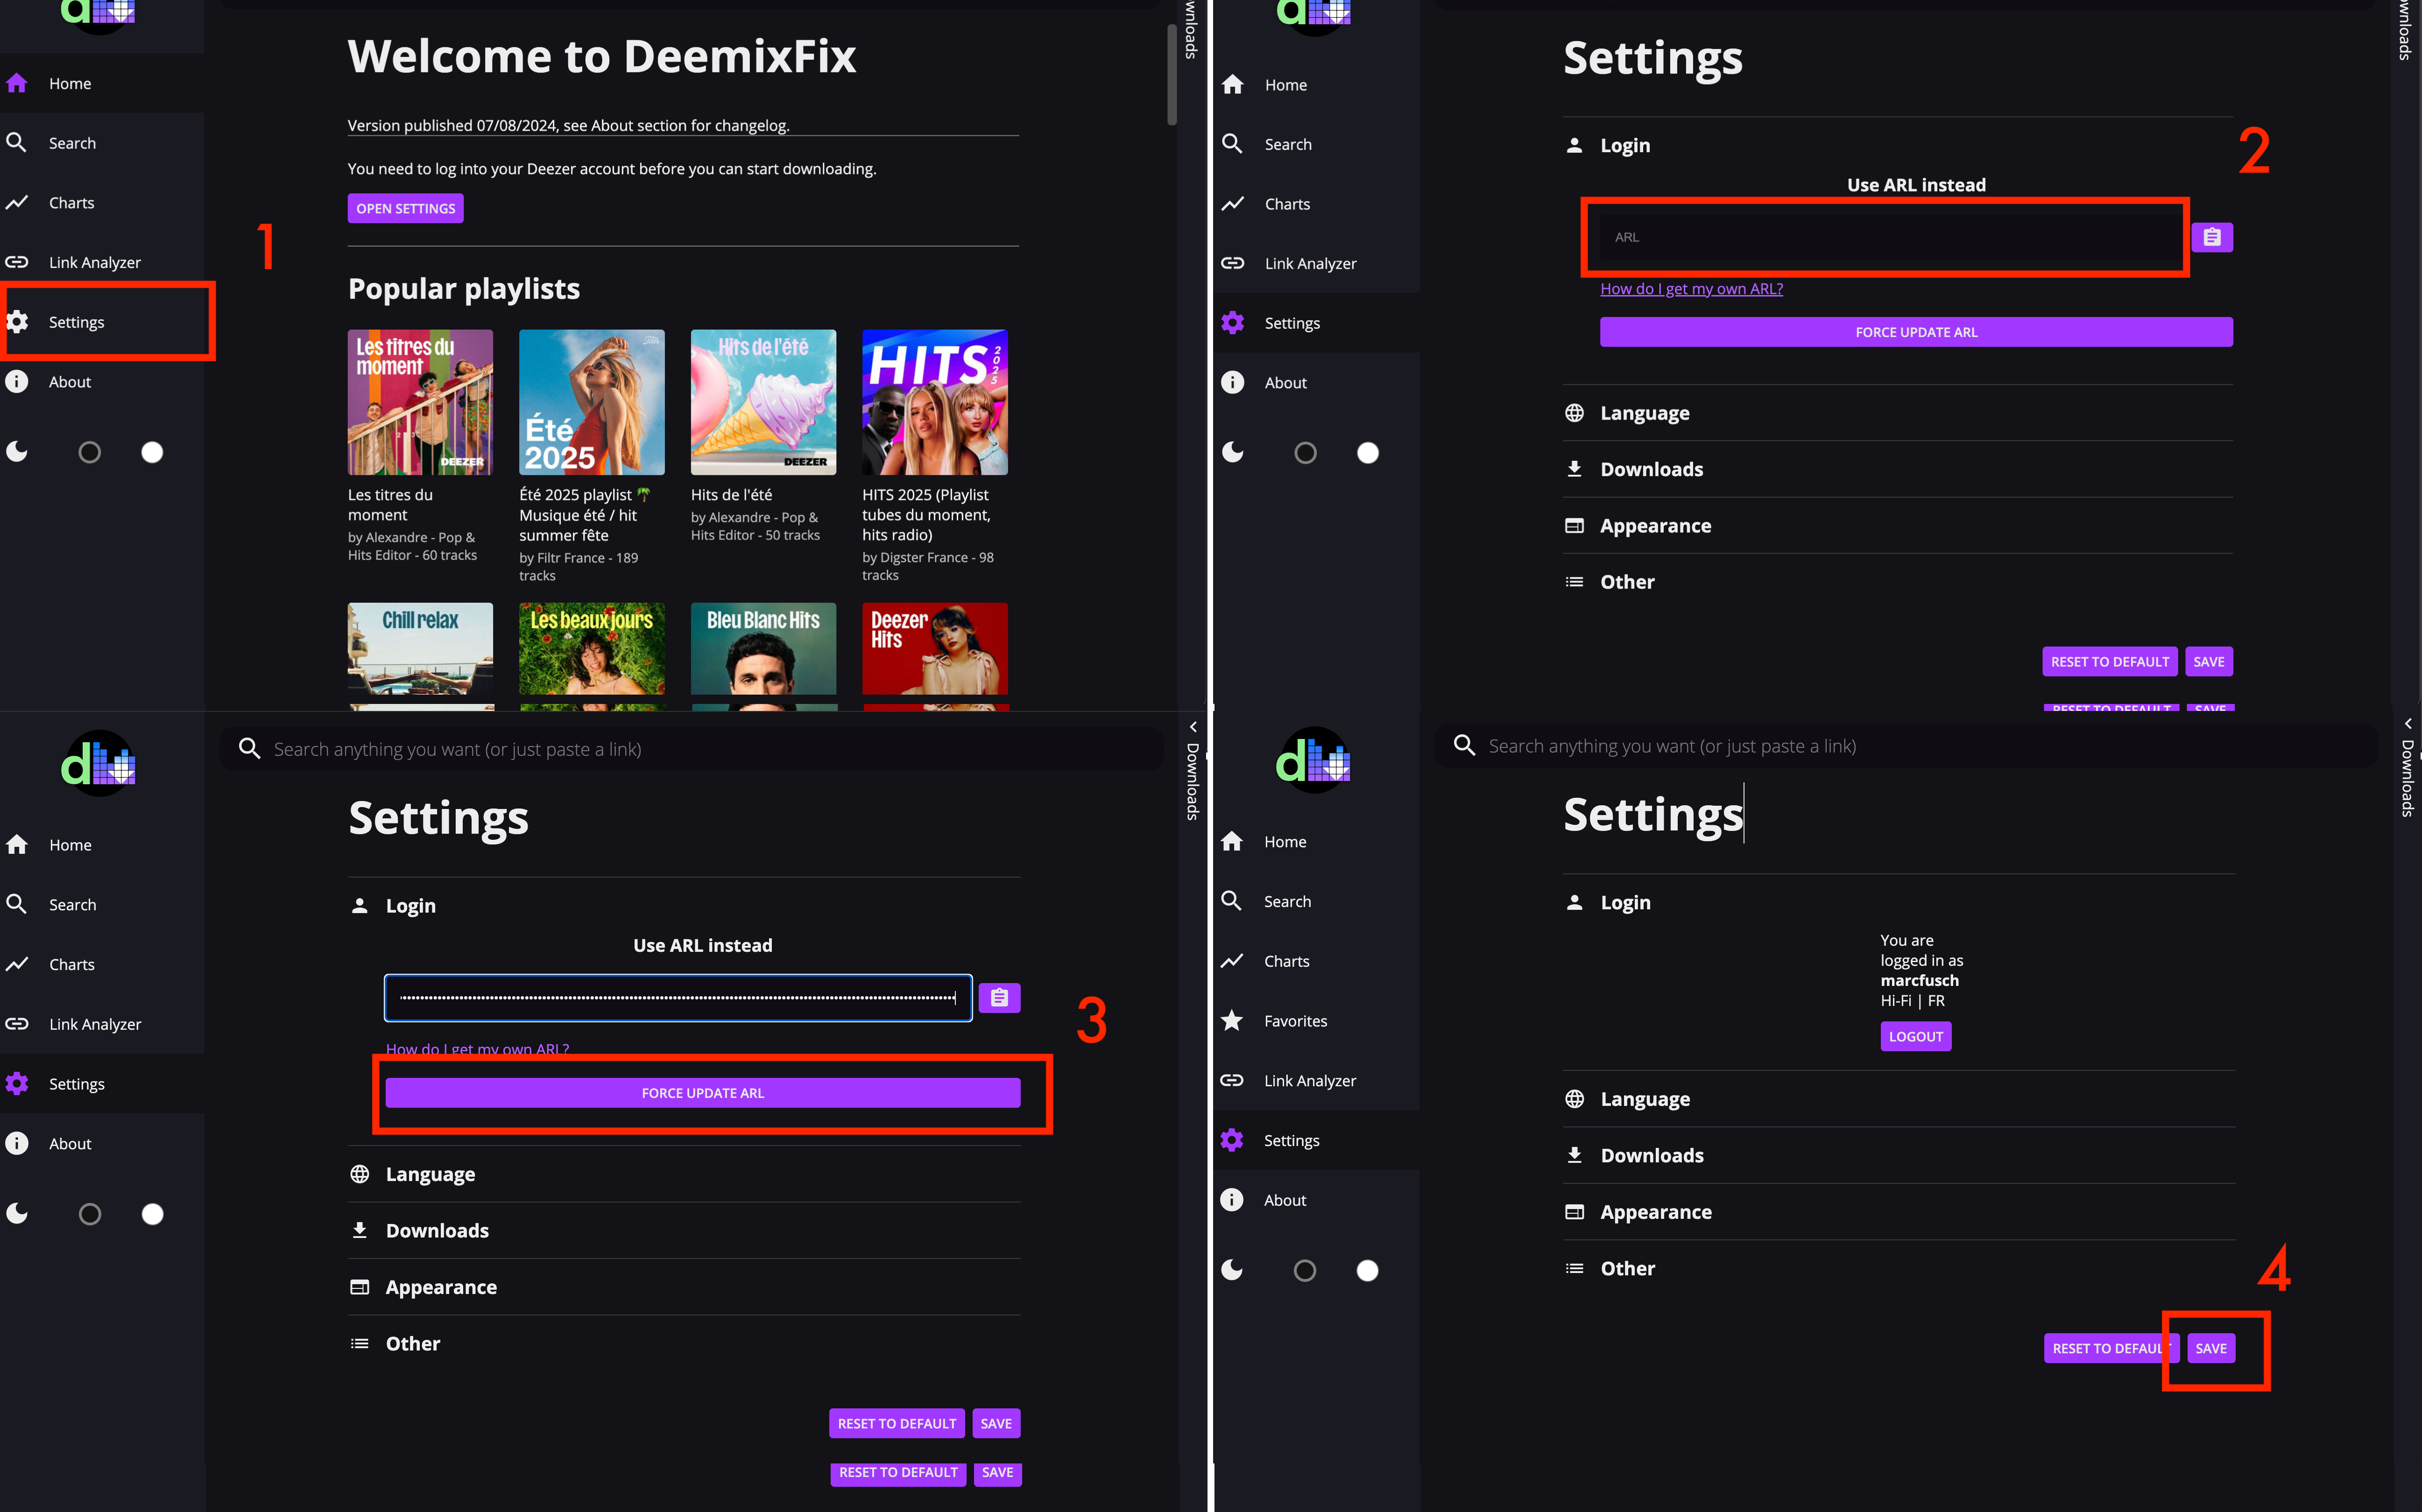Expand the Appearance section on the logged-in settings screen
The image size is (2422, 1512).
point(1899,1212)
